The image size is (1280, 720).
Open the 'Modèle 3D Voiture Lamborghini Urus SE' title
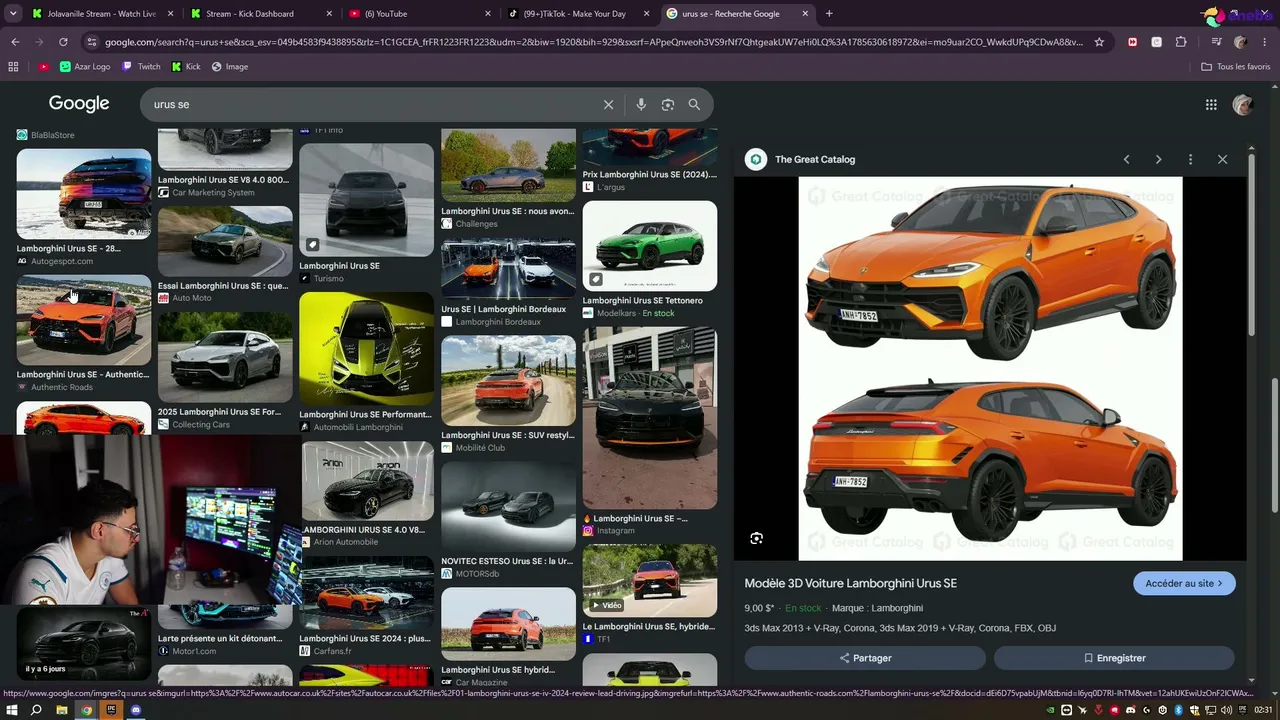coord(851,583)
